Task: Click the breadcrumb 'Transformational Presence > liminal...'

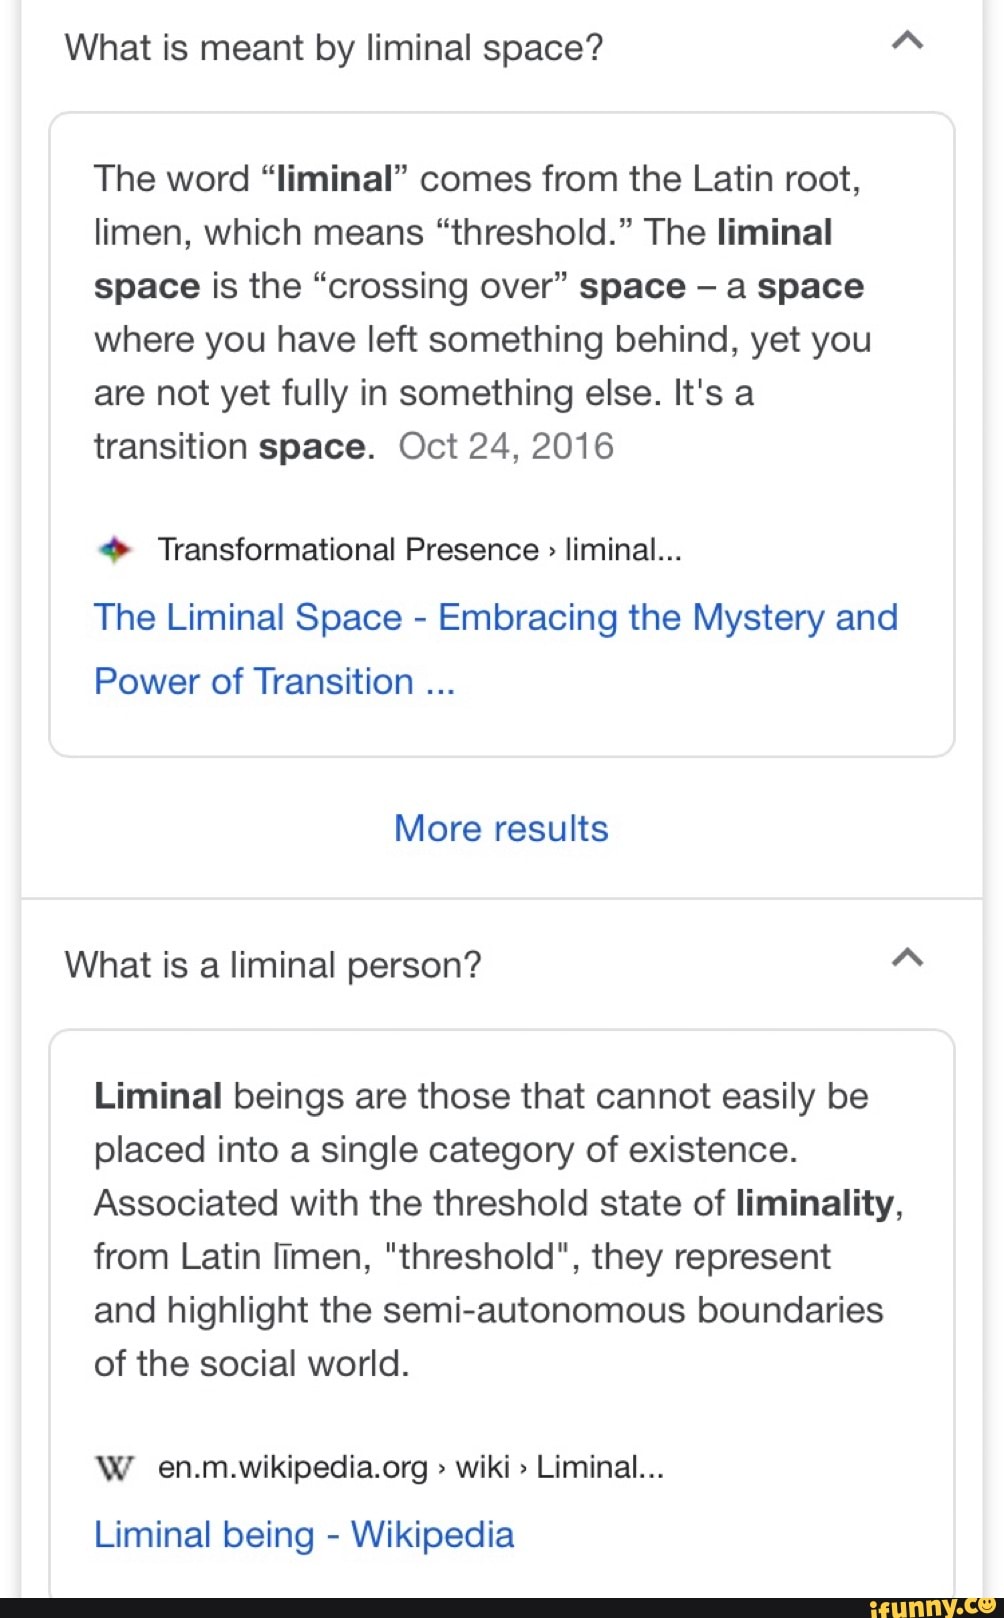Action: [420, 548]
